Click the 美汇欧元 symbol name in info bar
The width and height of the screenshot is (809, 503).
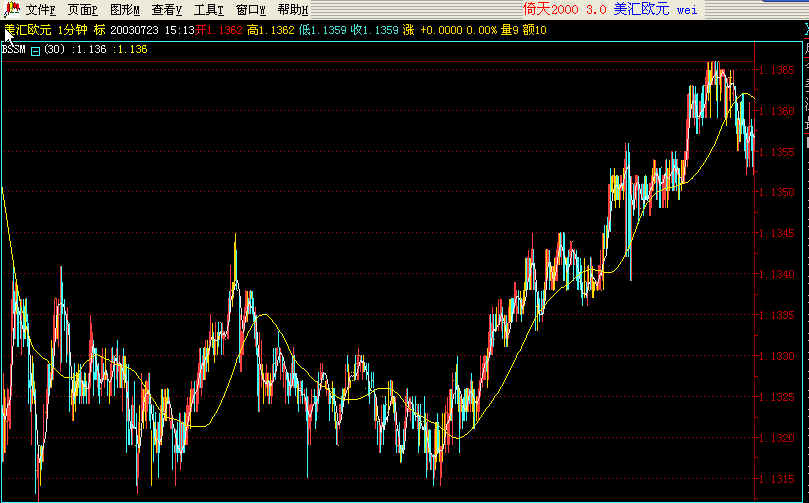[28, 30]
